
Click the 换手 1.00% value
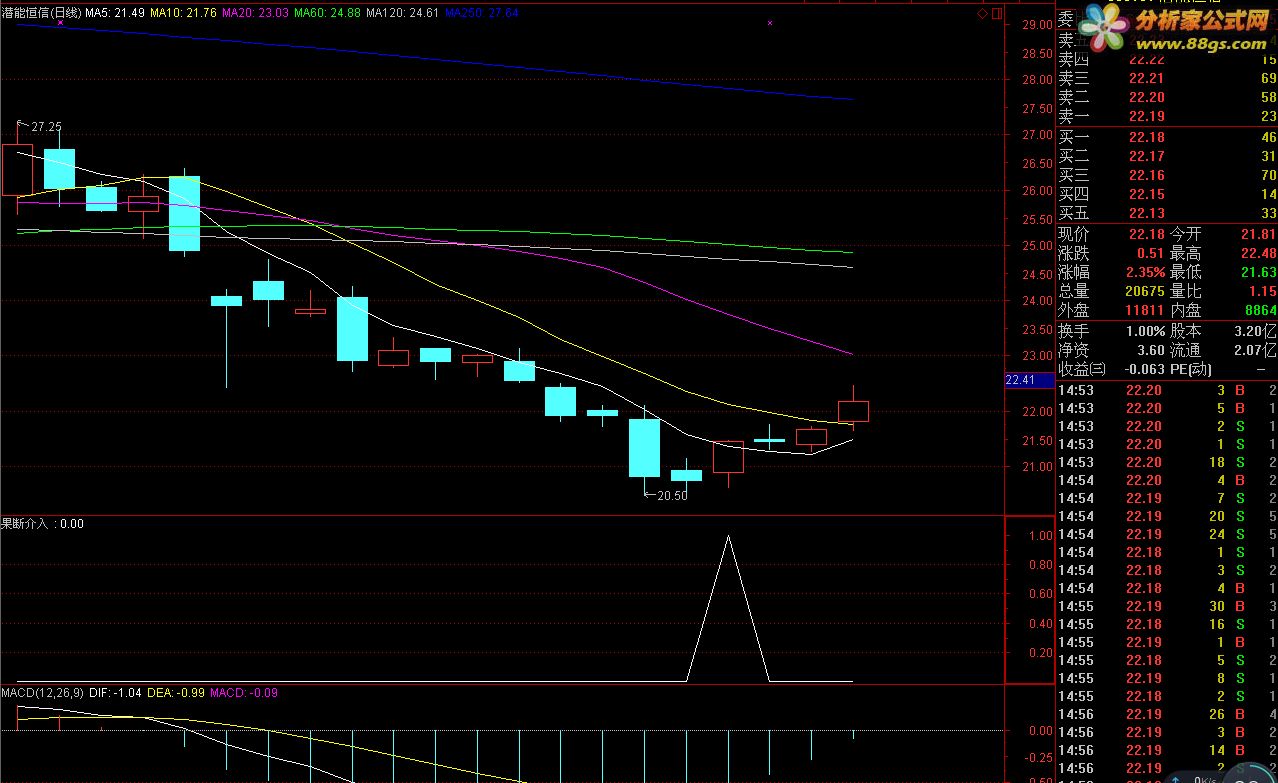tap(1147, 331)
